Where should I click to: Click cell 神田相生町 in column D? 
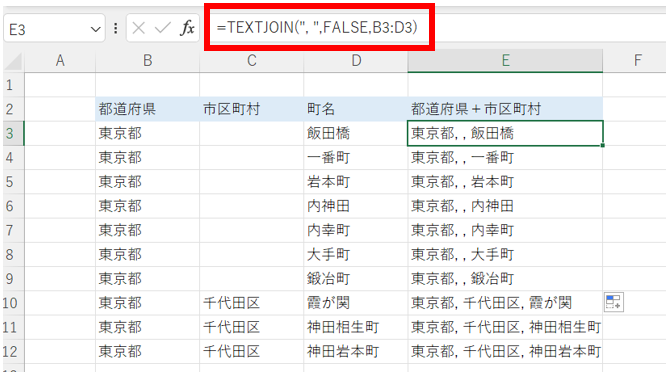[356, 327]
